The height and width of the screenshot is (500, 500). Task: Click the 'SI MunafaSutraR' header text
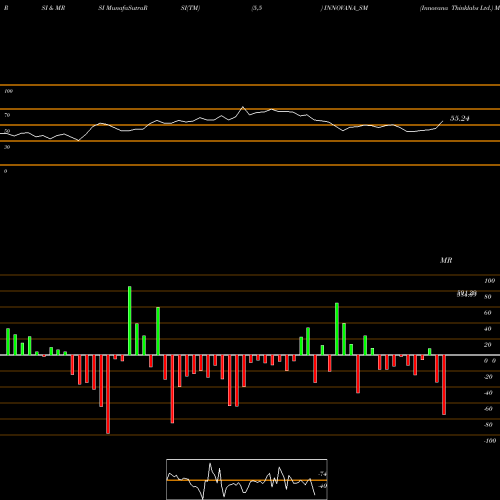123,8
